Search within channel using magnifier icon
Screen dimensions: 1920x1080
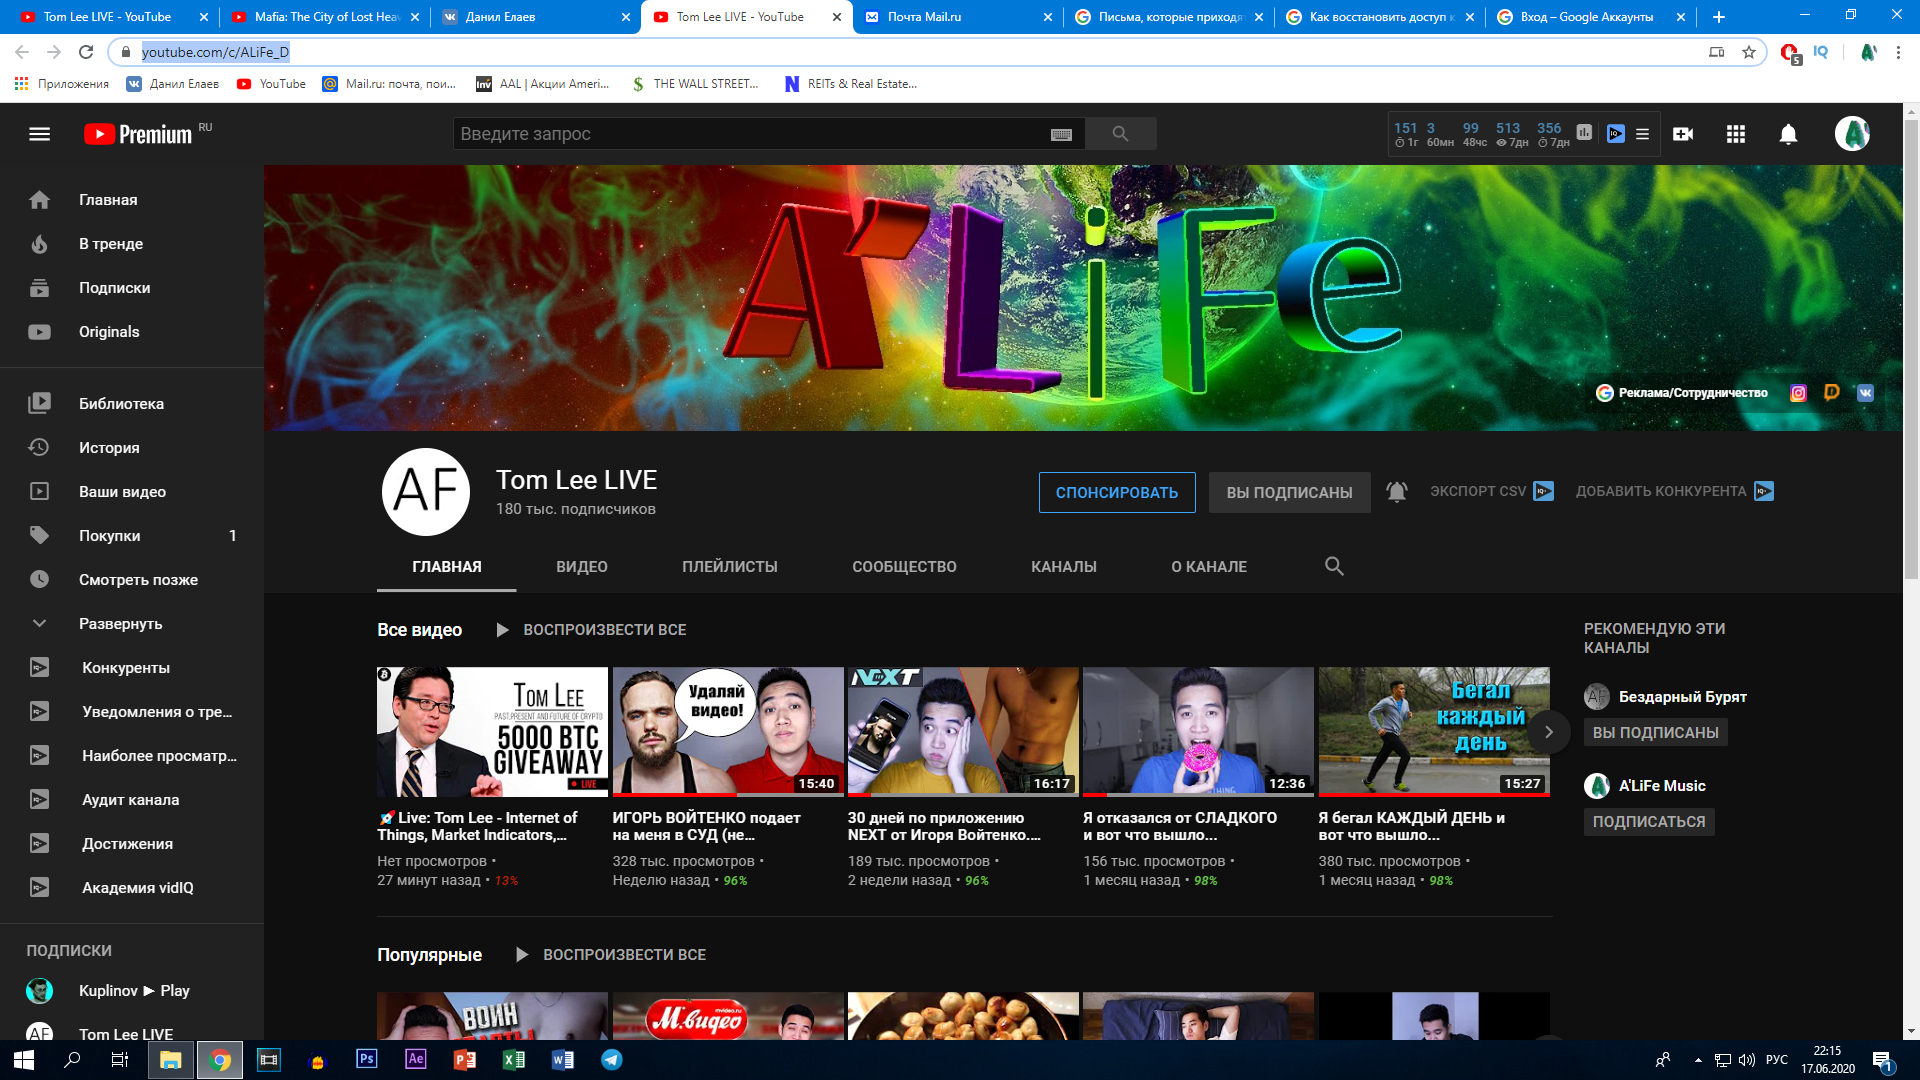(x=1334, y=567)
